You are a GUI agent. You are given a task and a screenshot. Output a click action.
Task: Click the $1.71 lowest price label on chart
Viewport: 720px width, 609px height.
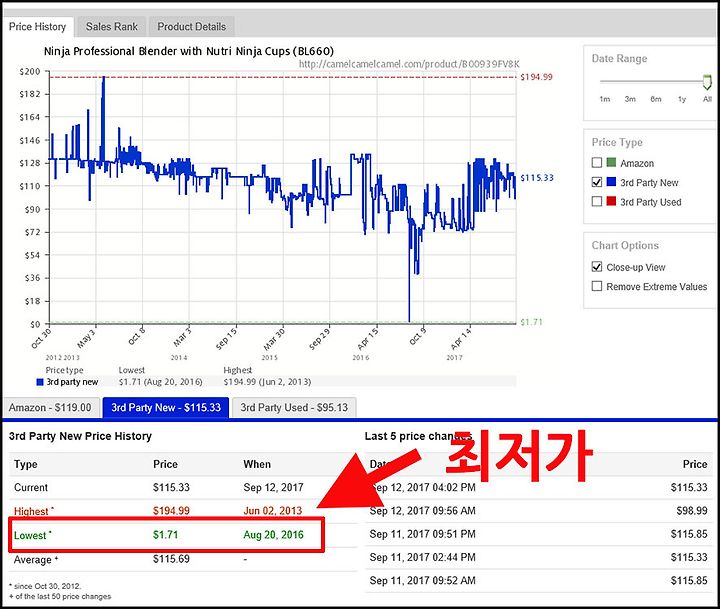click(x=531, y=322)
